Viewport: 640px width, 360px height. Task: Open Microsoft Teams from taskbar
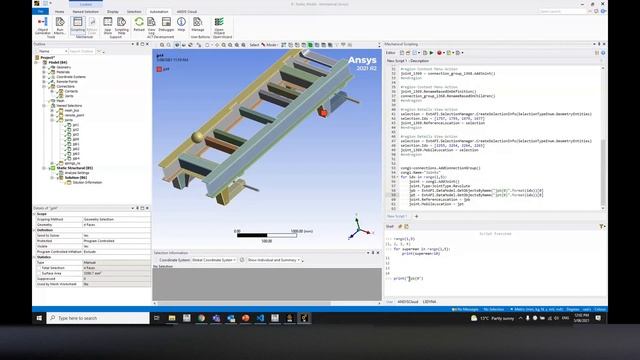pos(216,318)
